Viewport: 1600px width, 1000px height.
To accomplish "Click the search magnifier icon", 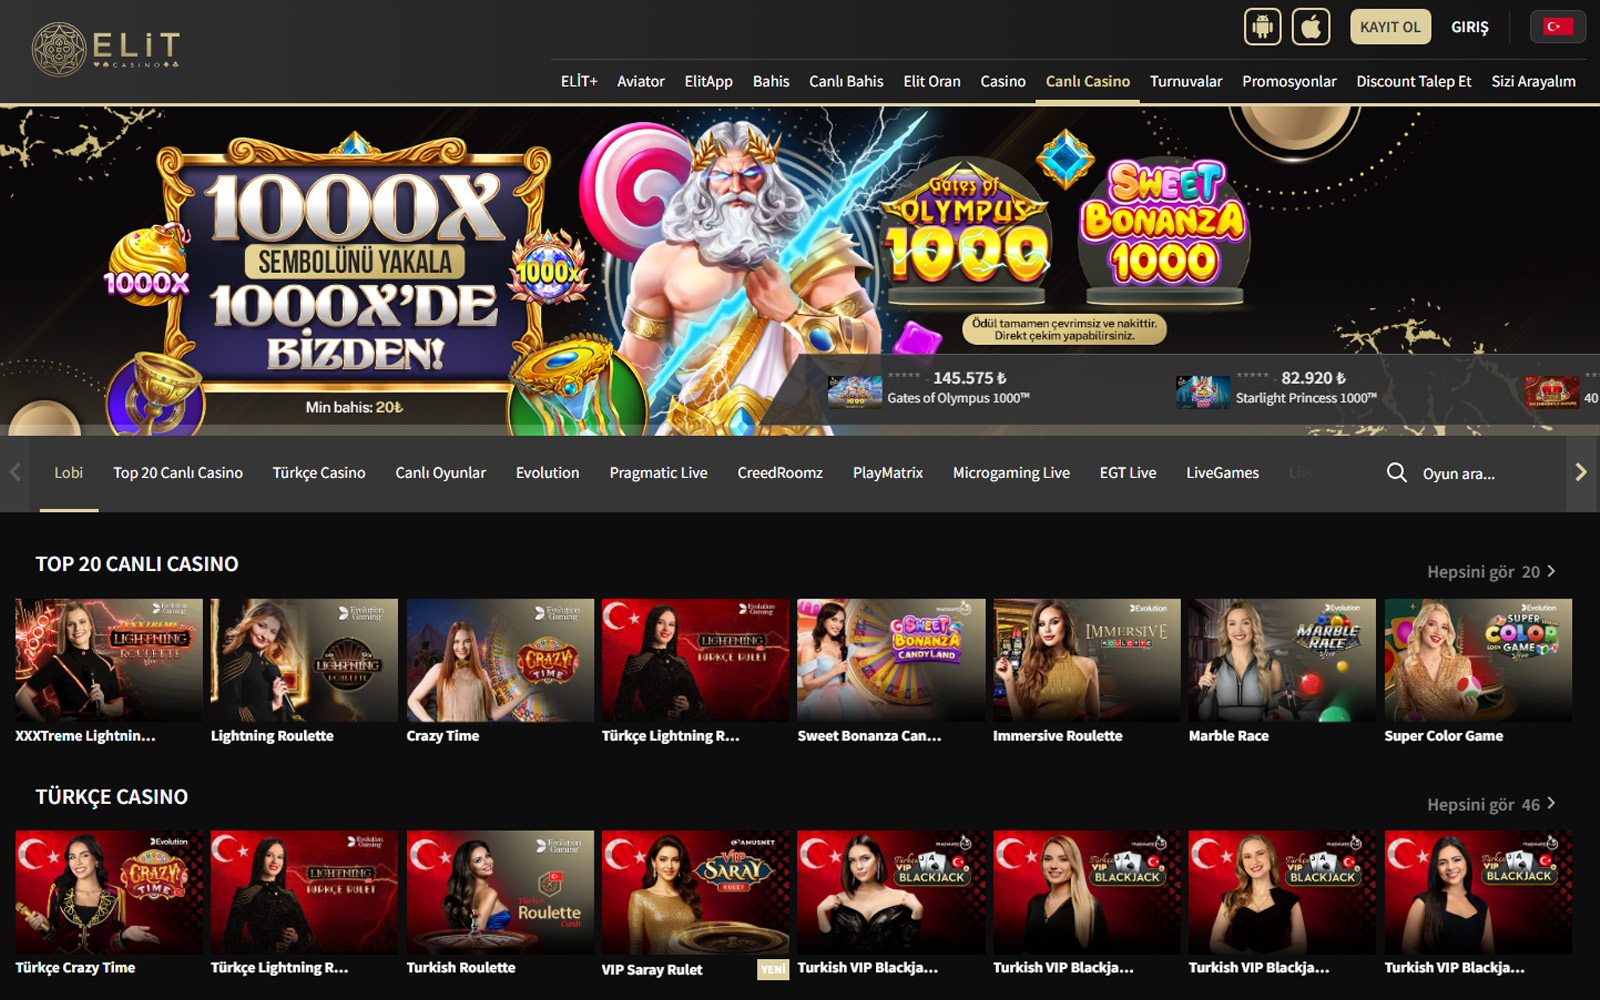I will click(x=1396, y=472).
